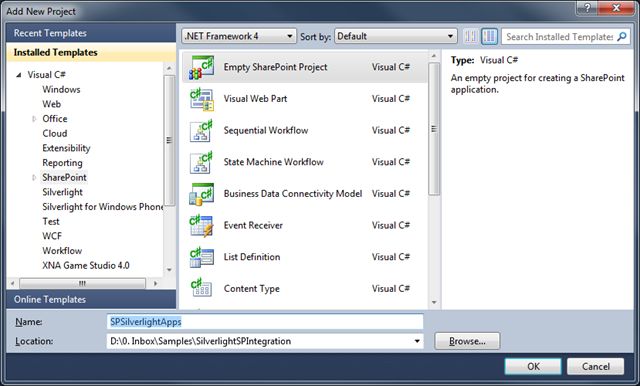
Task: Click template list scrollbar down arrow
Action: coord(434,302)
